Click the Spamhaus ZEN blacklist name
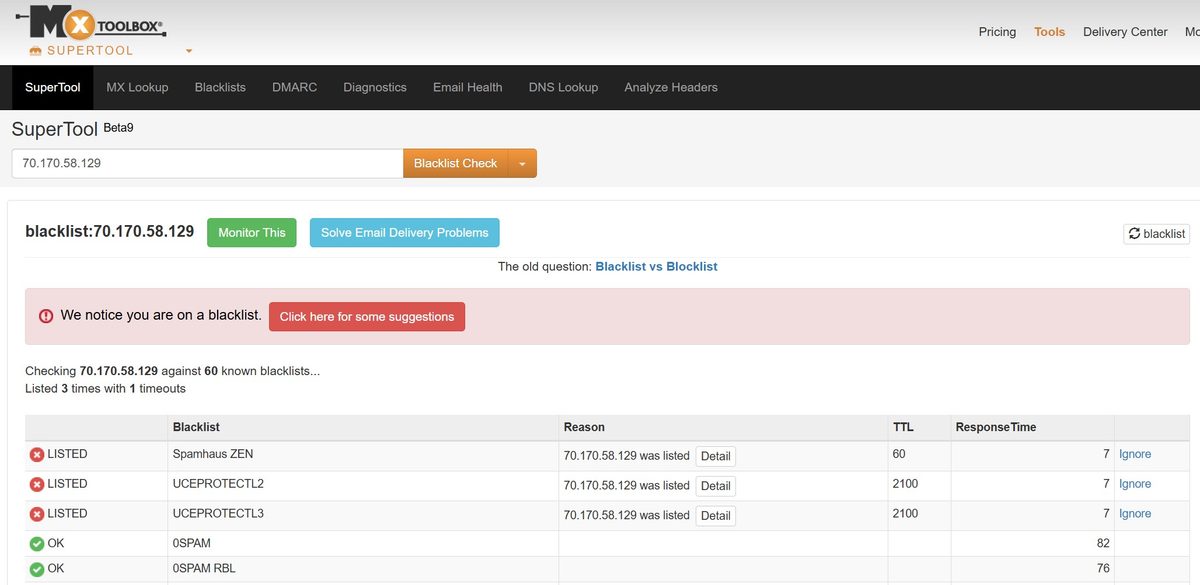Viewport: 1200px width, 585px height. point(213,454)
